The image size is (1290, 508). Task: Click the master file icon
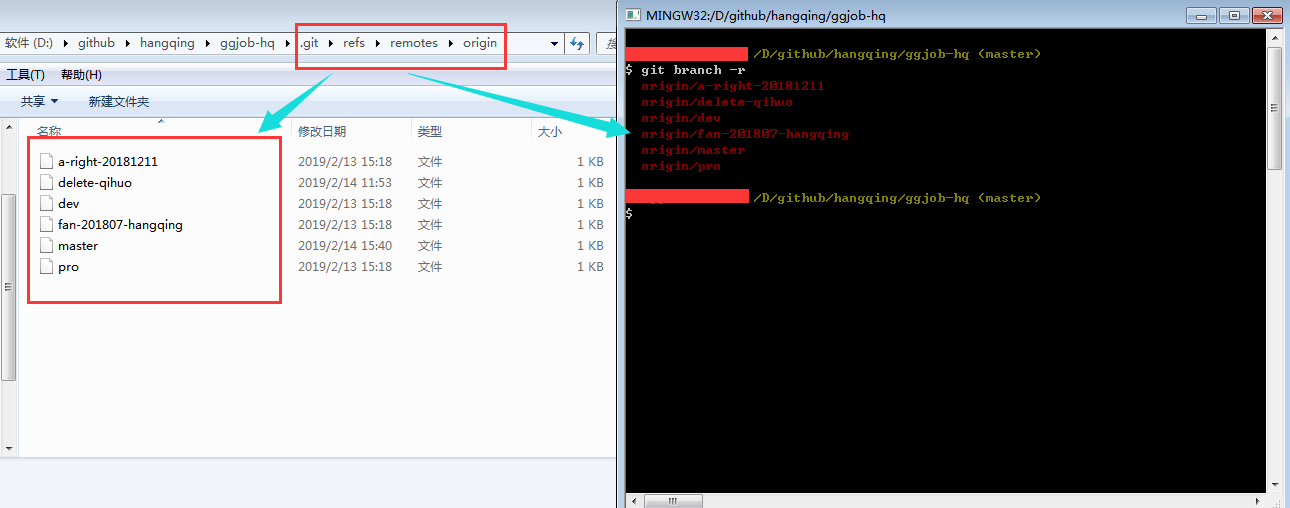45,245
